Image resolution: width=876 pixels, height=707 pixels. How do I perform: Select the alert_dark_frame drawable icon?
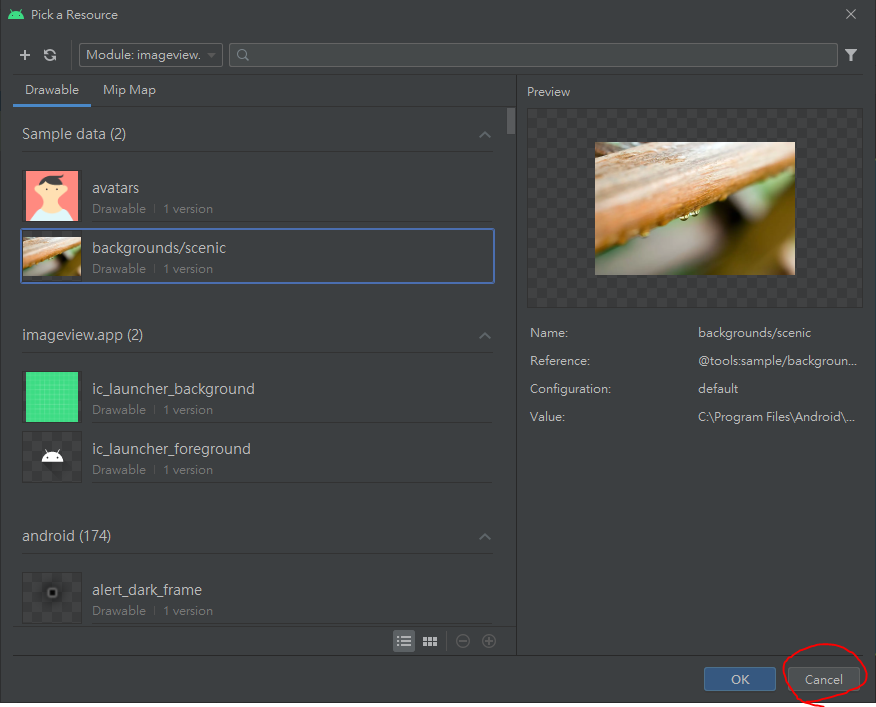(52, 597)
